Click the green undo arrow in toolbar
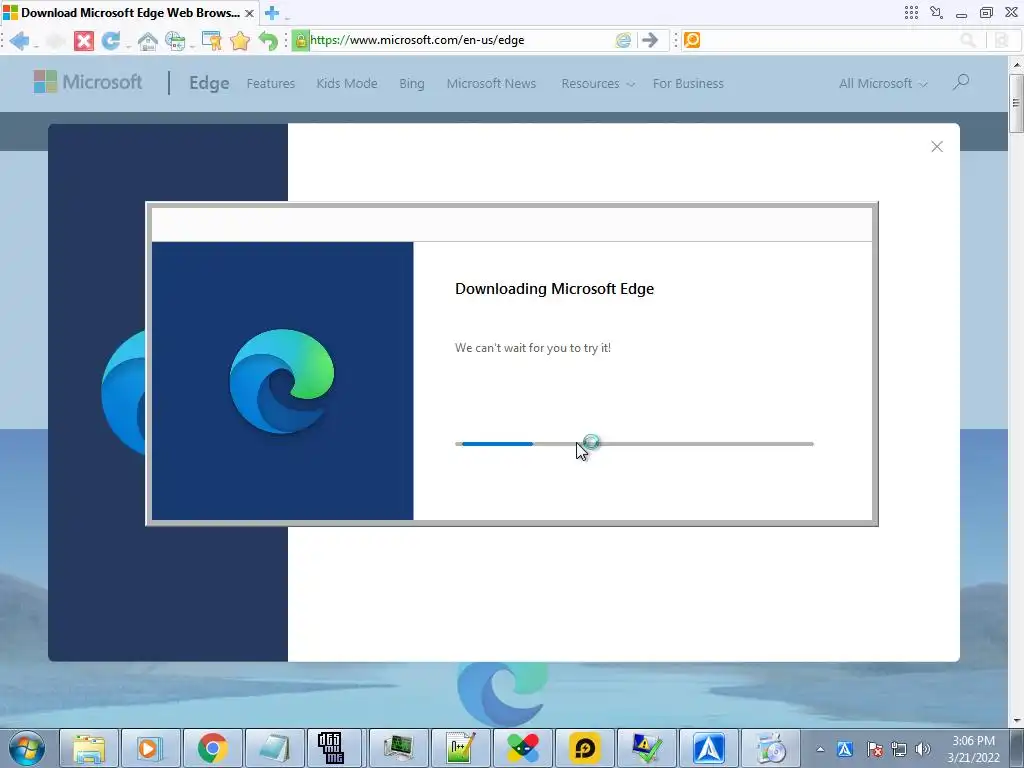 [268, 40]
